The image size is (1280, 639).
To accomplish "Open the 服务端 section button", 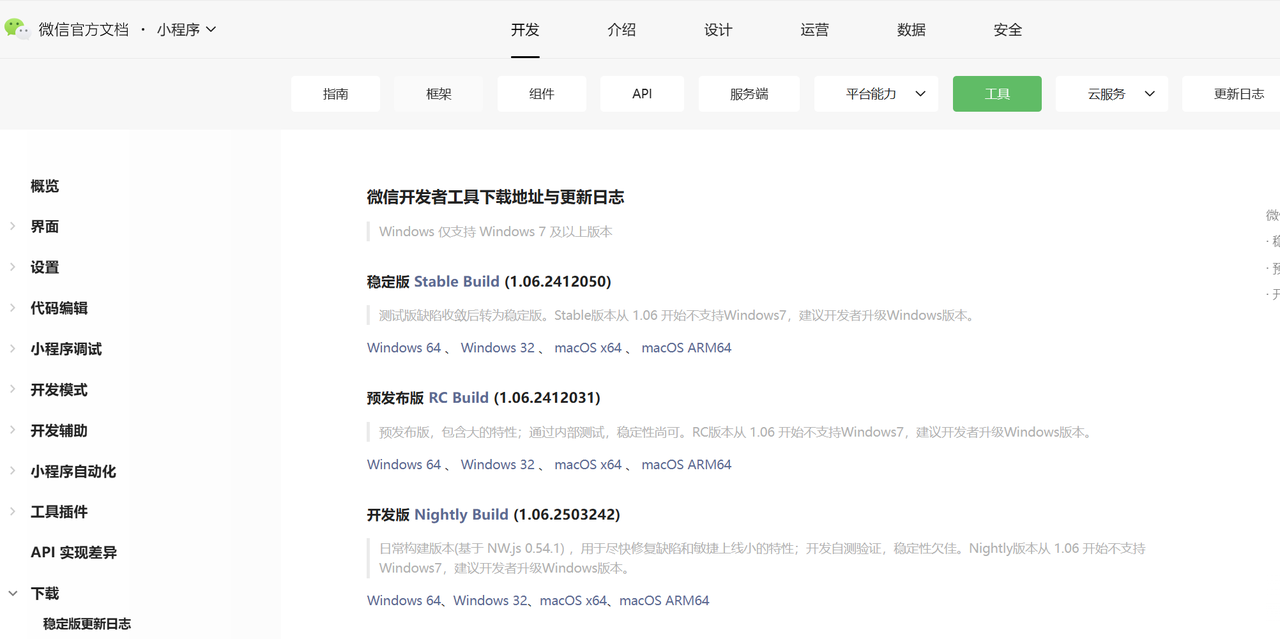I will 749,94.
